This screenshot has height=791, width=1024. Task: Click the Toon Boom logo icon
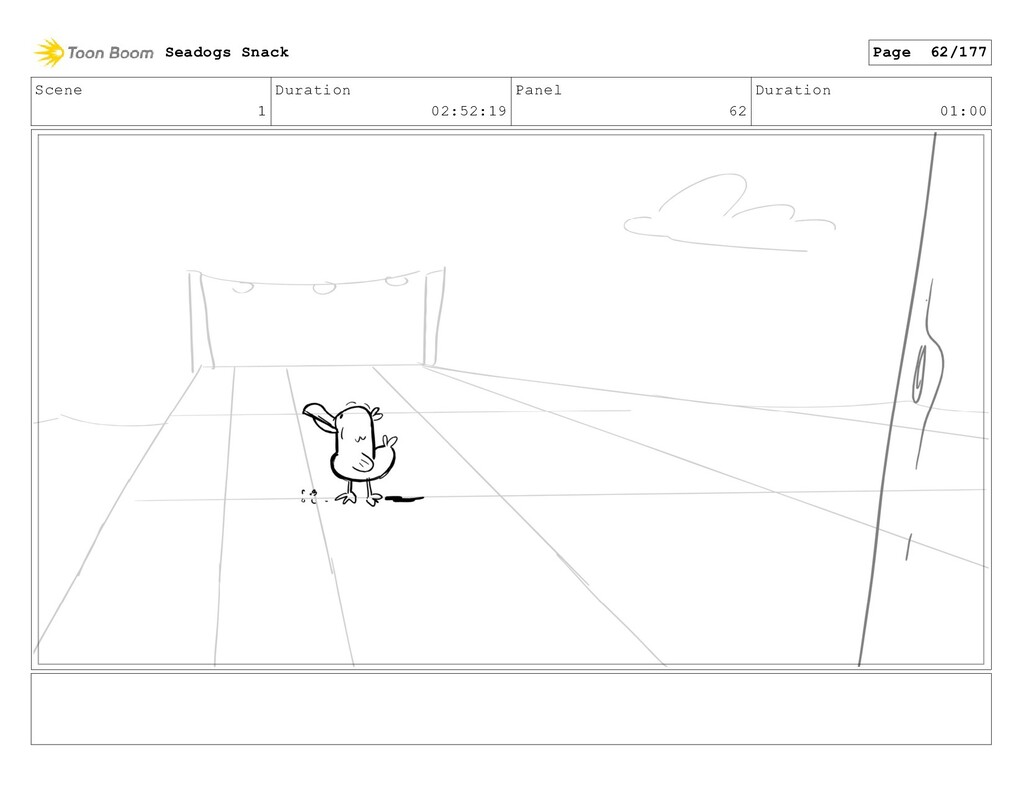point(49,53)
